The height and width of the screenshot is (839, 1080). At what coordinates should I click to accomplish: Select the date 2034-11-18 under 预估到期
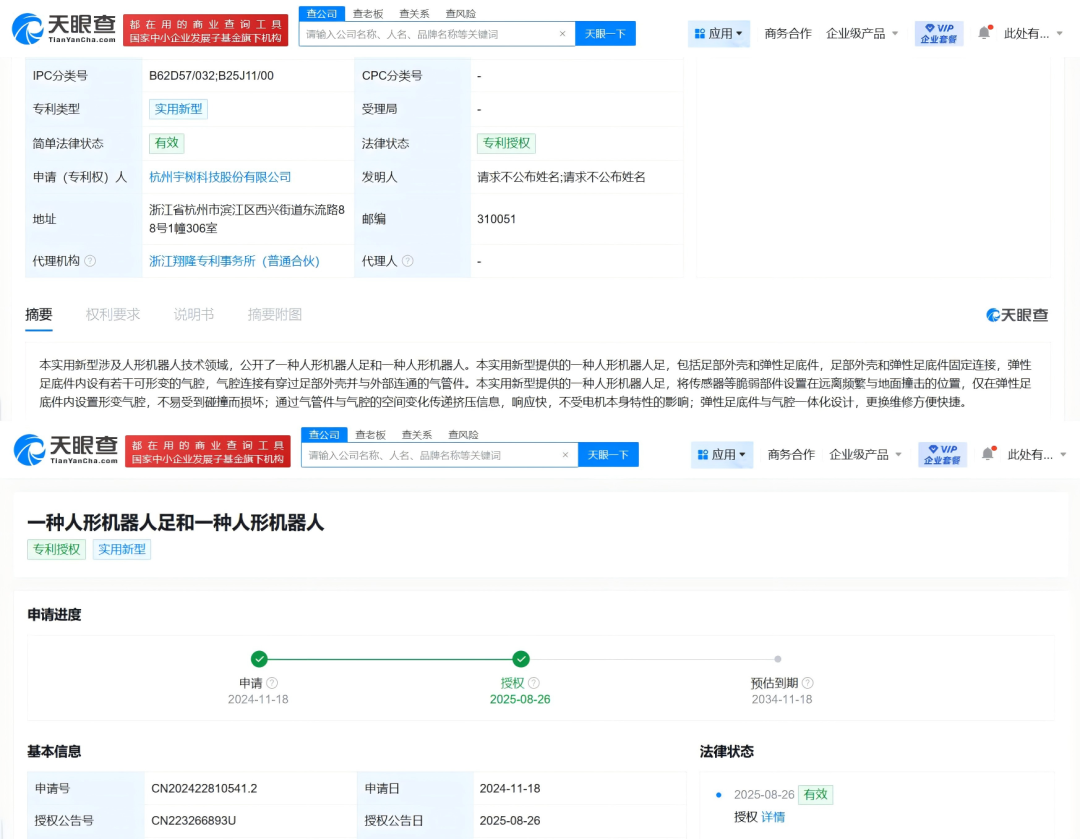coord(782,699)
